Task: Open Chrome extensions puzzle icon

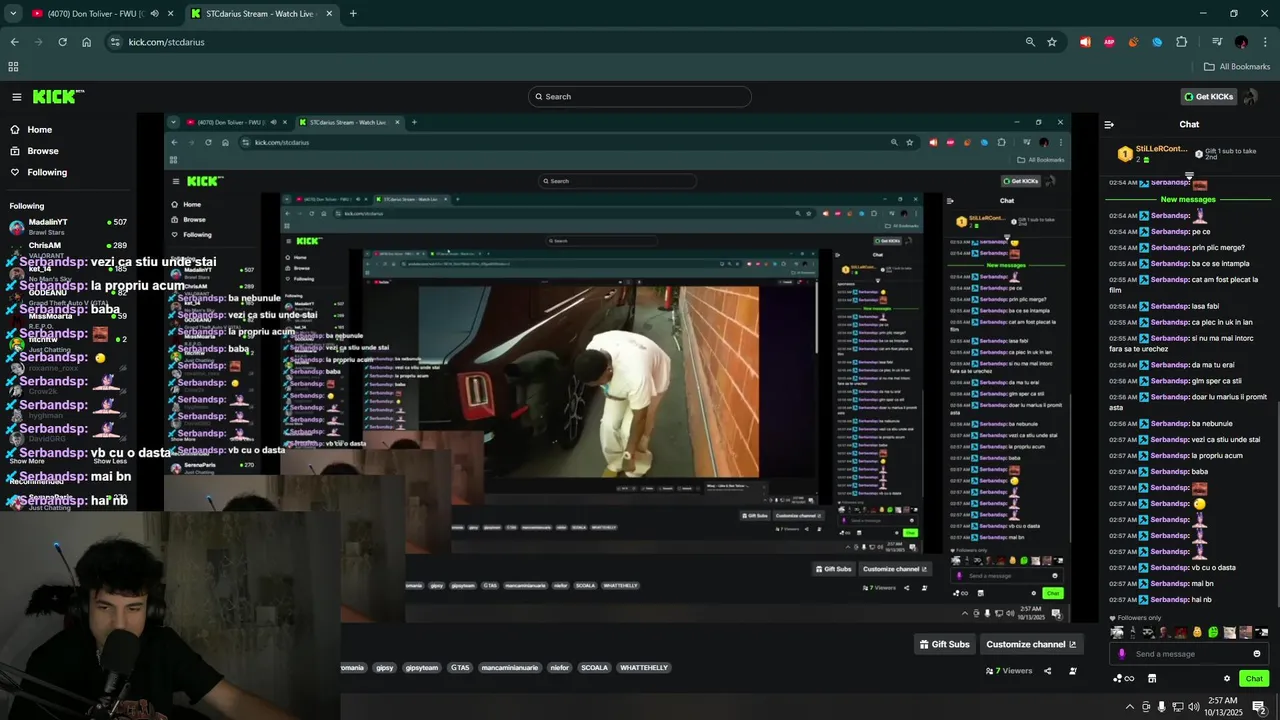Action: 1182,42
